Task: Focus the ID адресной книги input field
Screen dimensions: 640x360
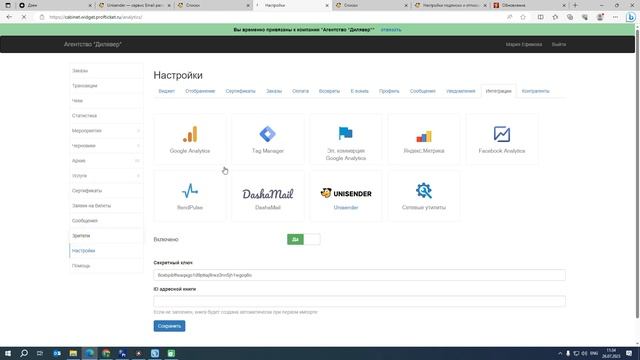Action: coord(360,301)
